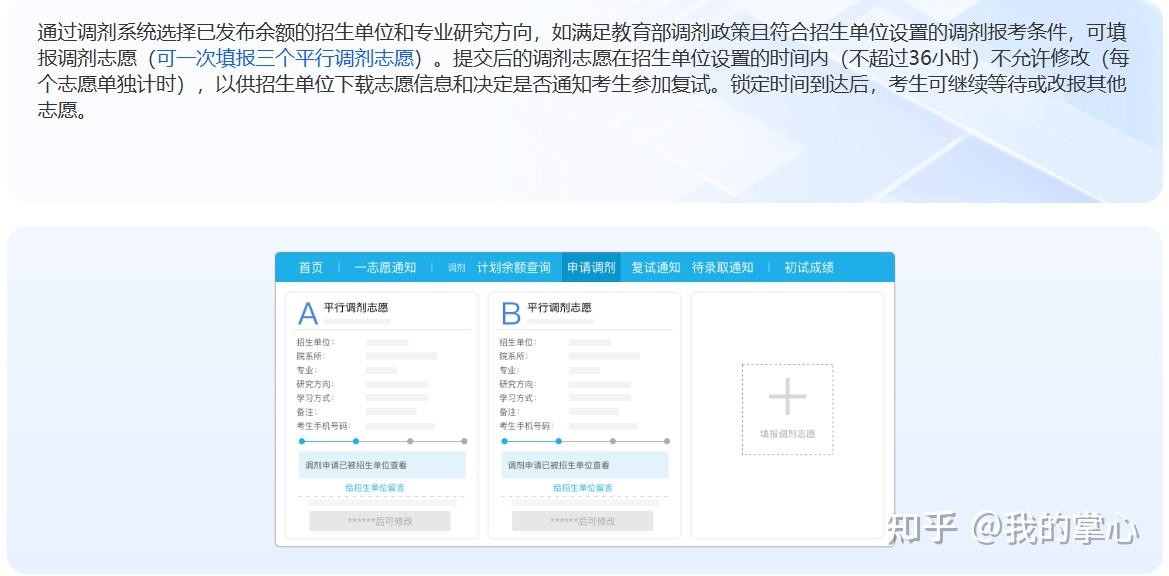Click the plus icon to add a volunteer
Viewport: 1169px width, 576px height.
point(787,397)
